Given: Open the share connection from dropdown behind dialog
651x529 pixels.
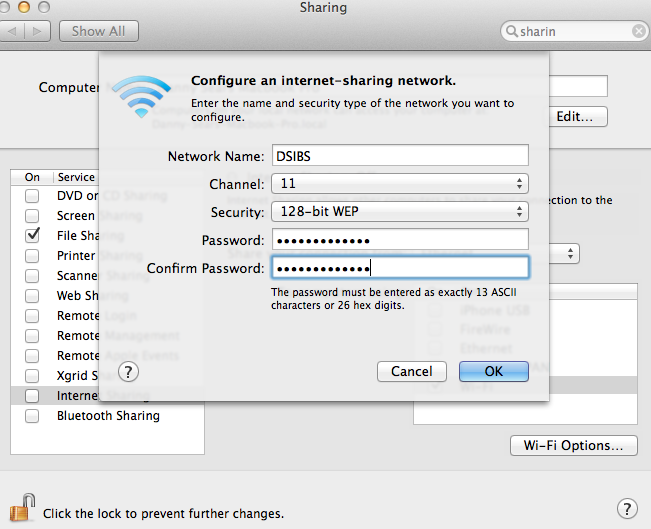Looking at the screenshot, I should 564,254.
